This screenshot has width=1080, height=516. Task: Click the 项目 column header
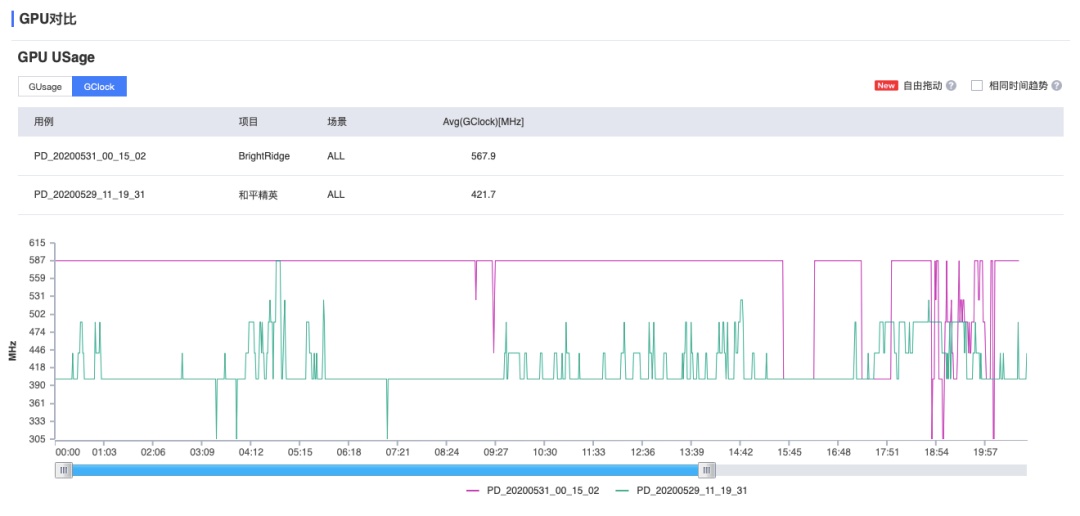[x=248, y=122]
